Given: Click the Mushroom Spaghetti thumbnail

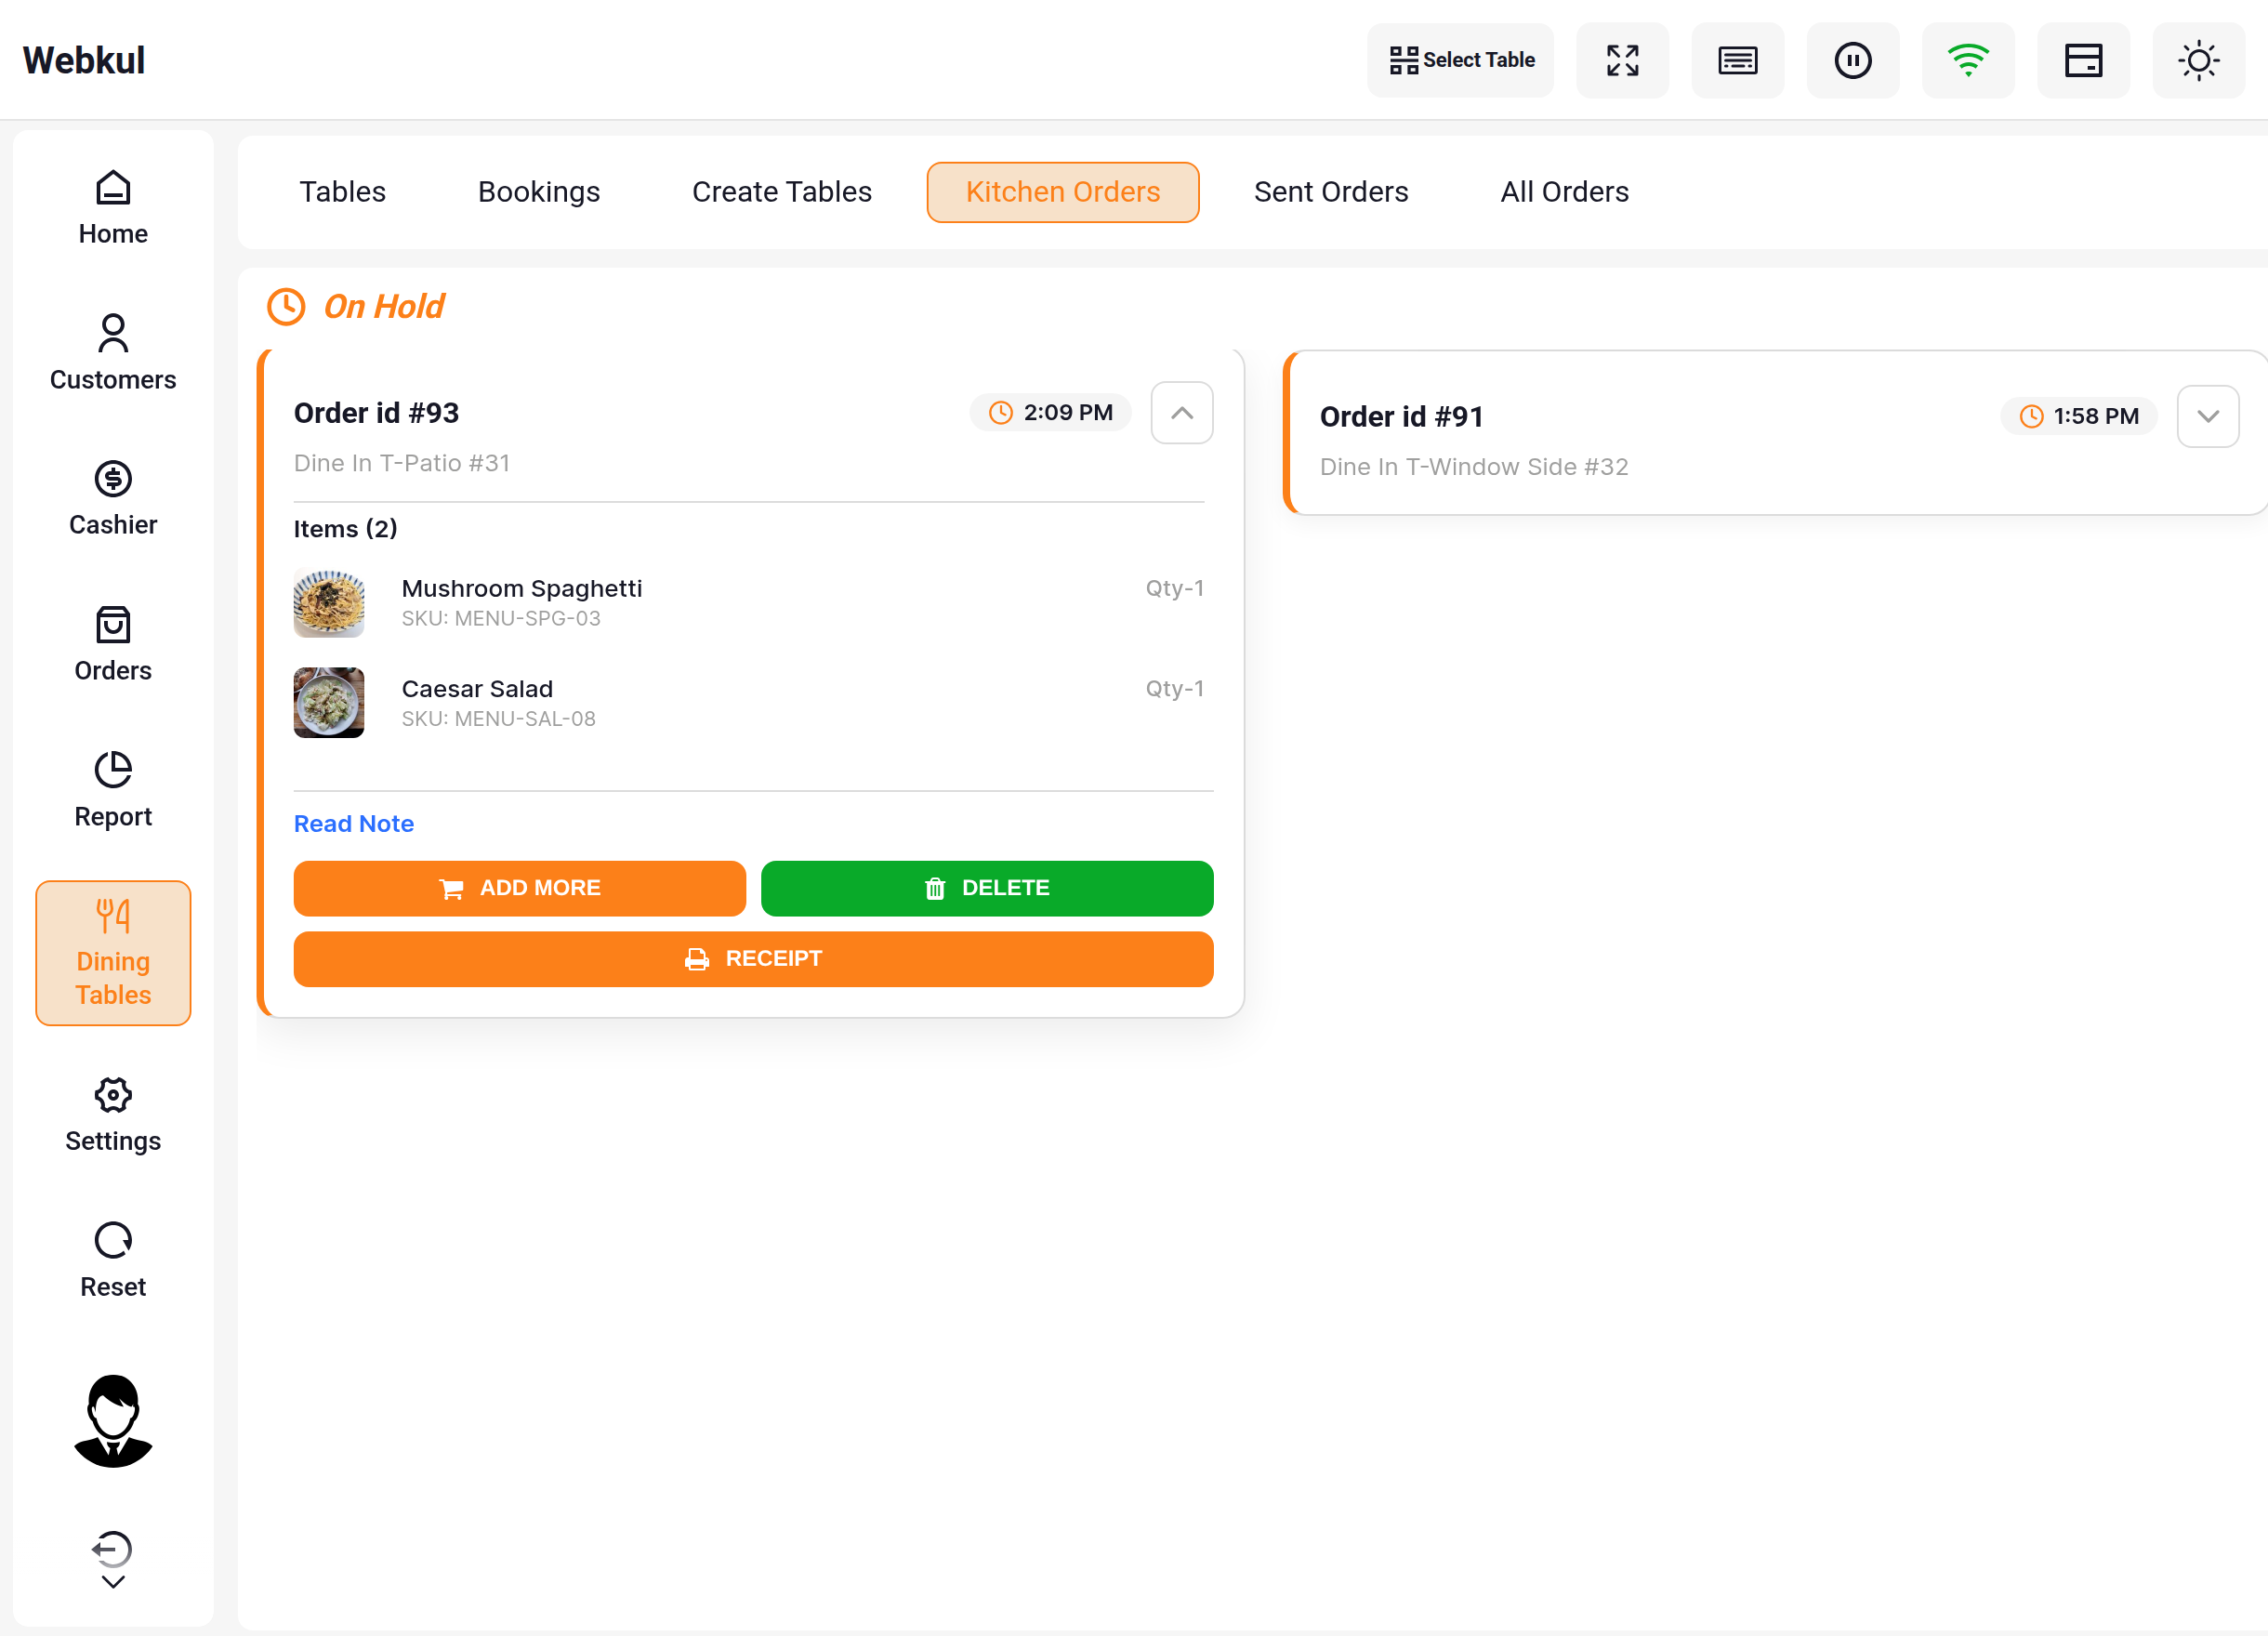Looking at the screenshot, I should pos(329,603).
